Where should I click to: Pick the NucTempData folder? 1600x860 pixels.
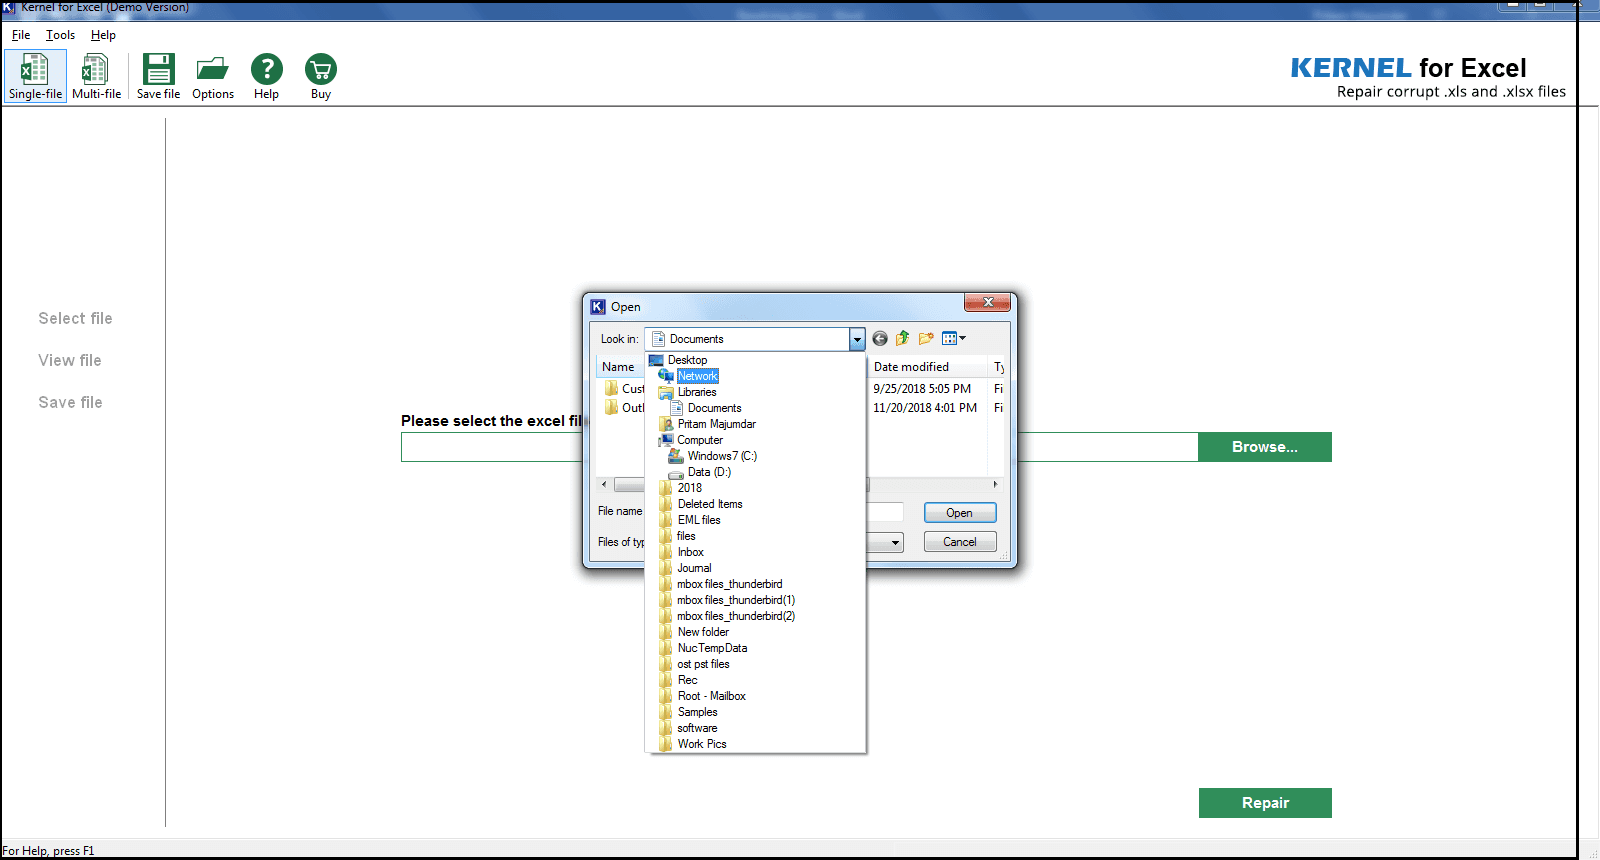point(712,648)
